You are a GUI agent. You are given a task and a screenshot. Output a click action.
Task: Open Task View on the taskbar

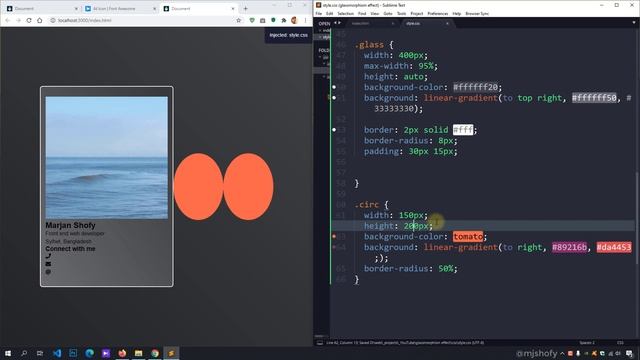click(x=40, y=353)
